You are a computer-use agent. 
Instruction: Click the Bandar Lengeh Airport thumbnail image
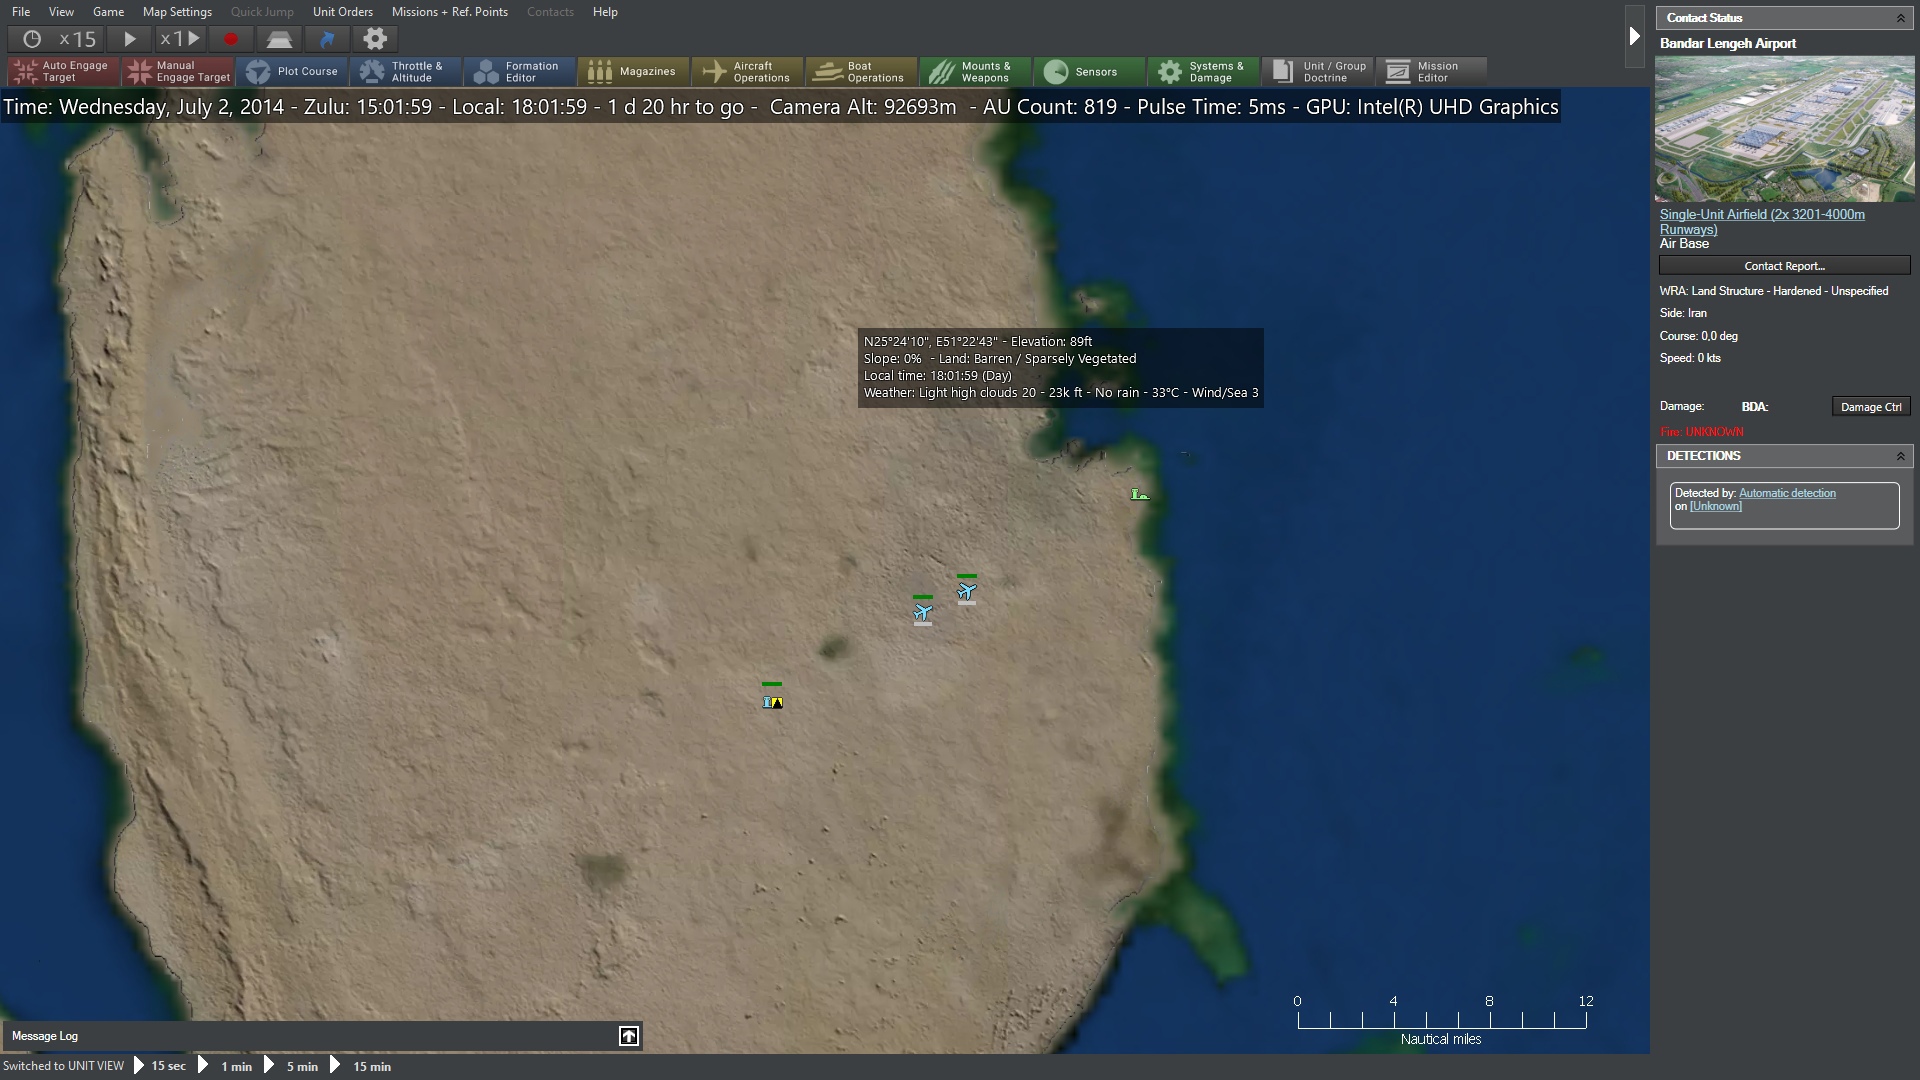pyautogui.click(x=1785, y=129)
